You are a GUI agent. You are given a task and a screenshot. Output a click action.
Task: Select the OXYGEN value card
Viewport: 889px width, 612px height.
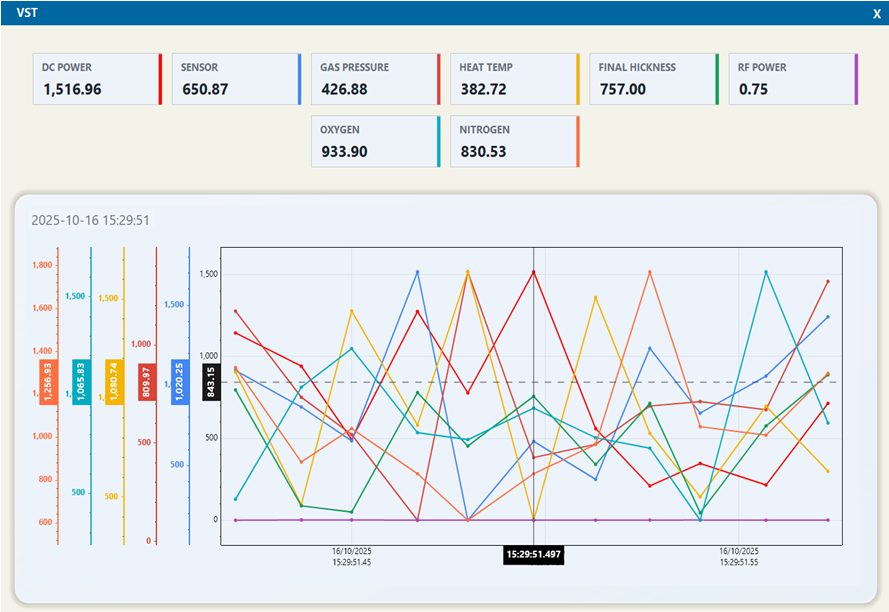coord(376,141)
